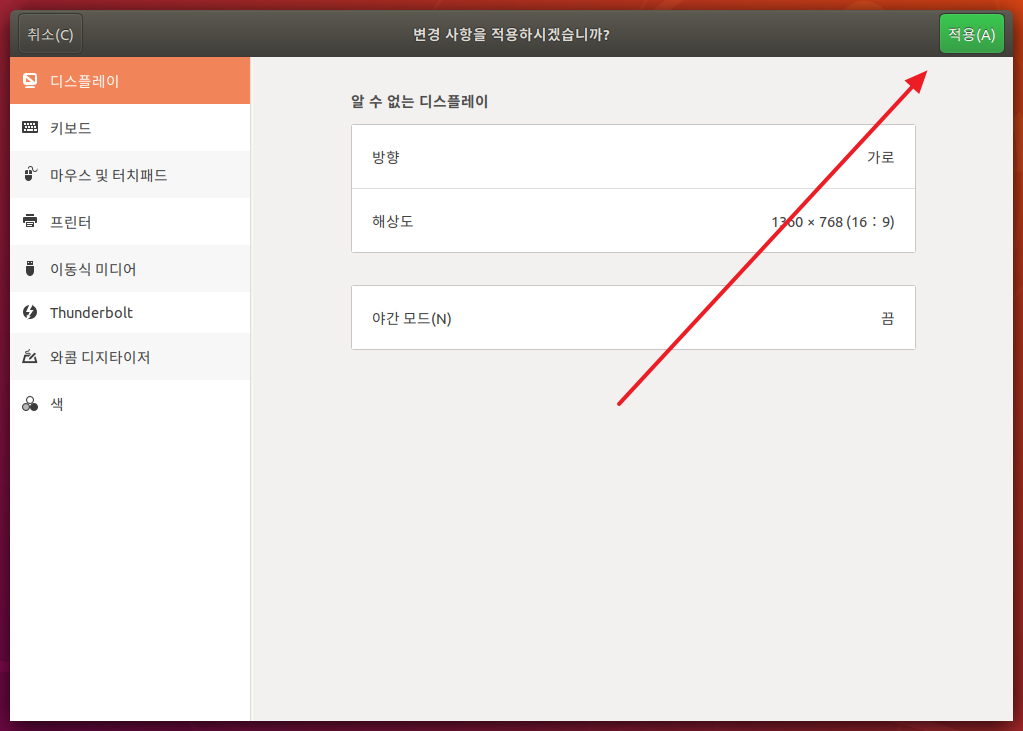The height and width of the screenshot is (731, 1023).
Task: Open the 키보드 settings panel
Action: (x=130, y=128)
